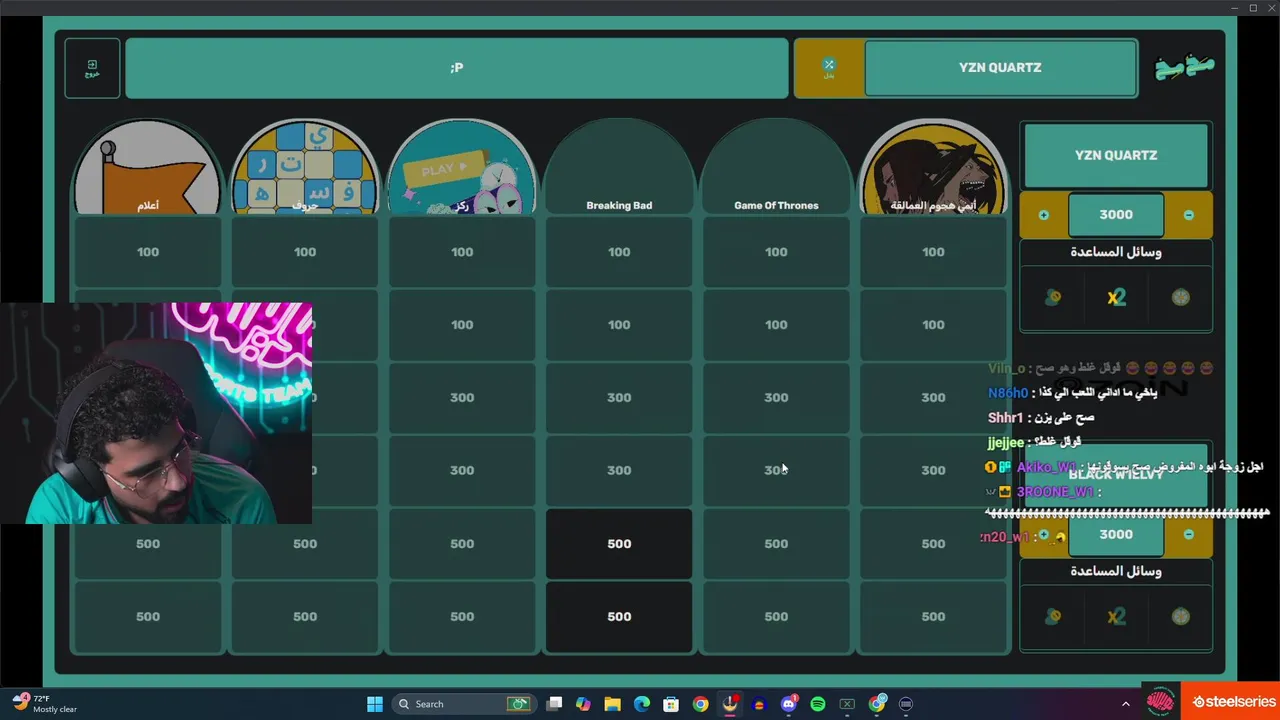The image size is (1280, 720).
Task: Click YZN QUARTZ's 3000 score field
Action: (x=1116, y=215)
